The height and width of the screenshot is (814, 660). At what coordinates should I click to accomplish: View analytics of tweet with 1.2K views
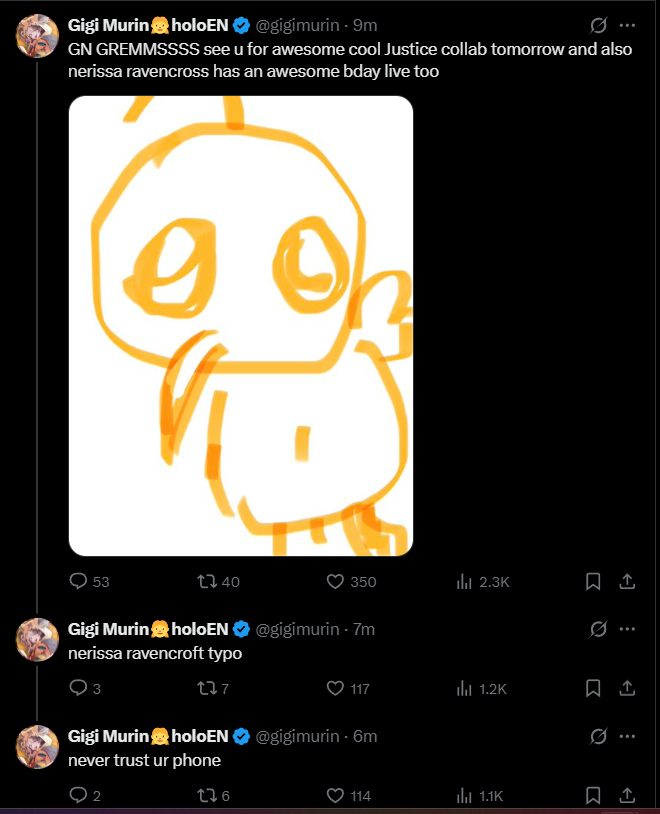pyautogui.click(x=465, y=688)
